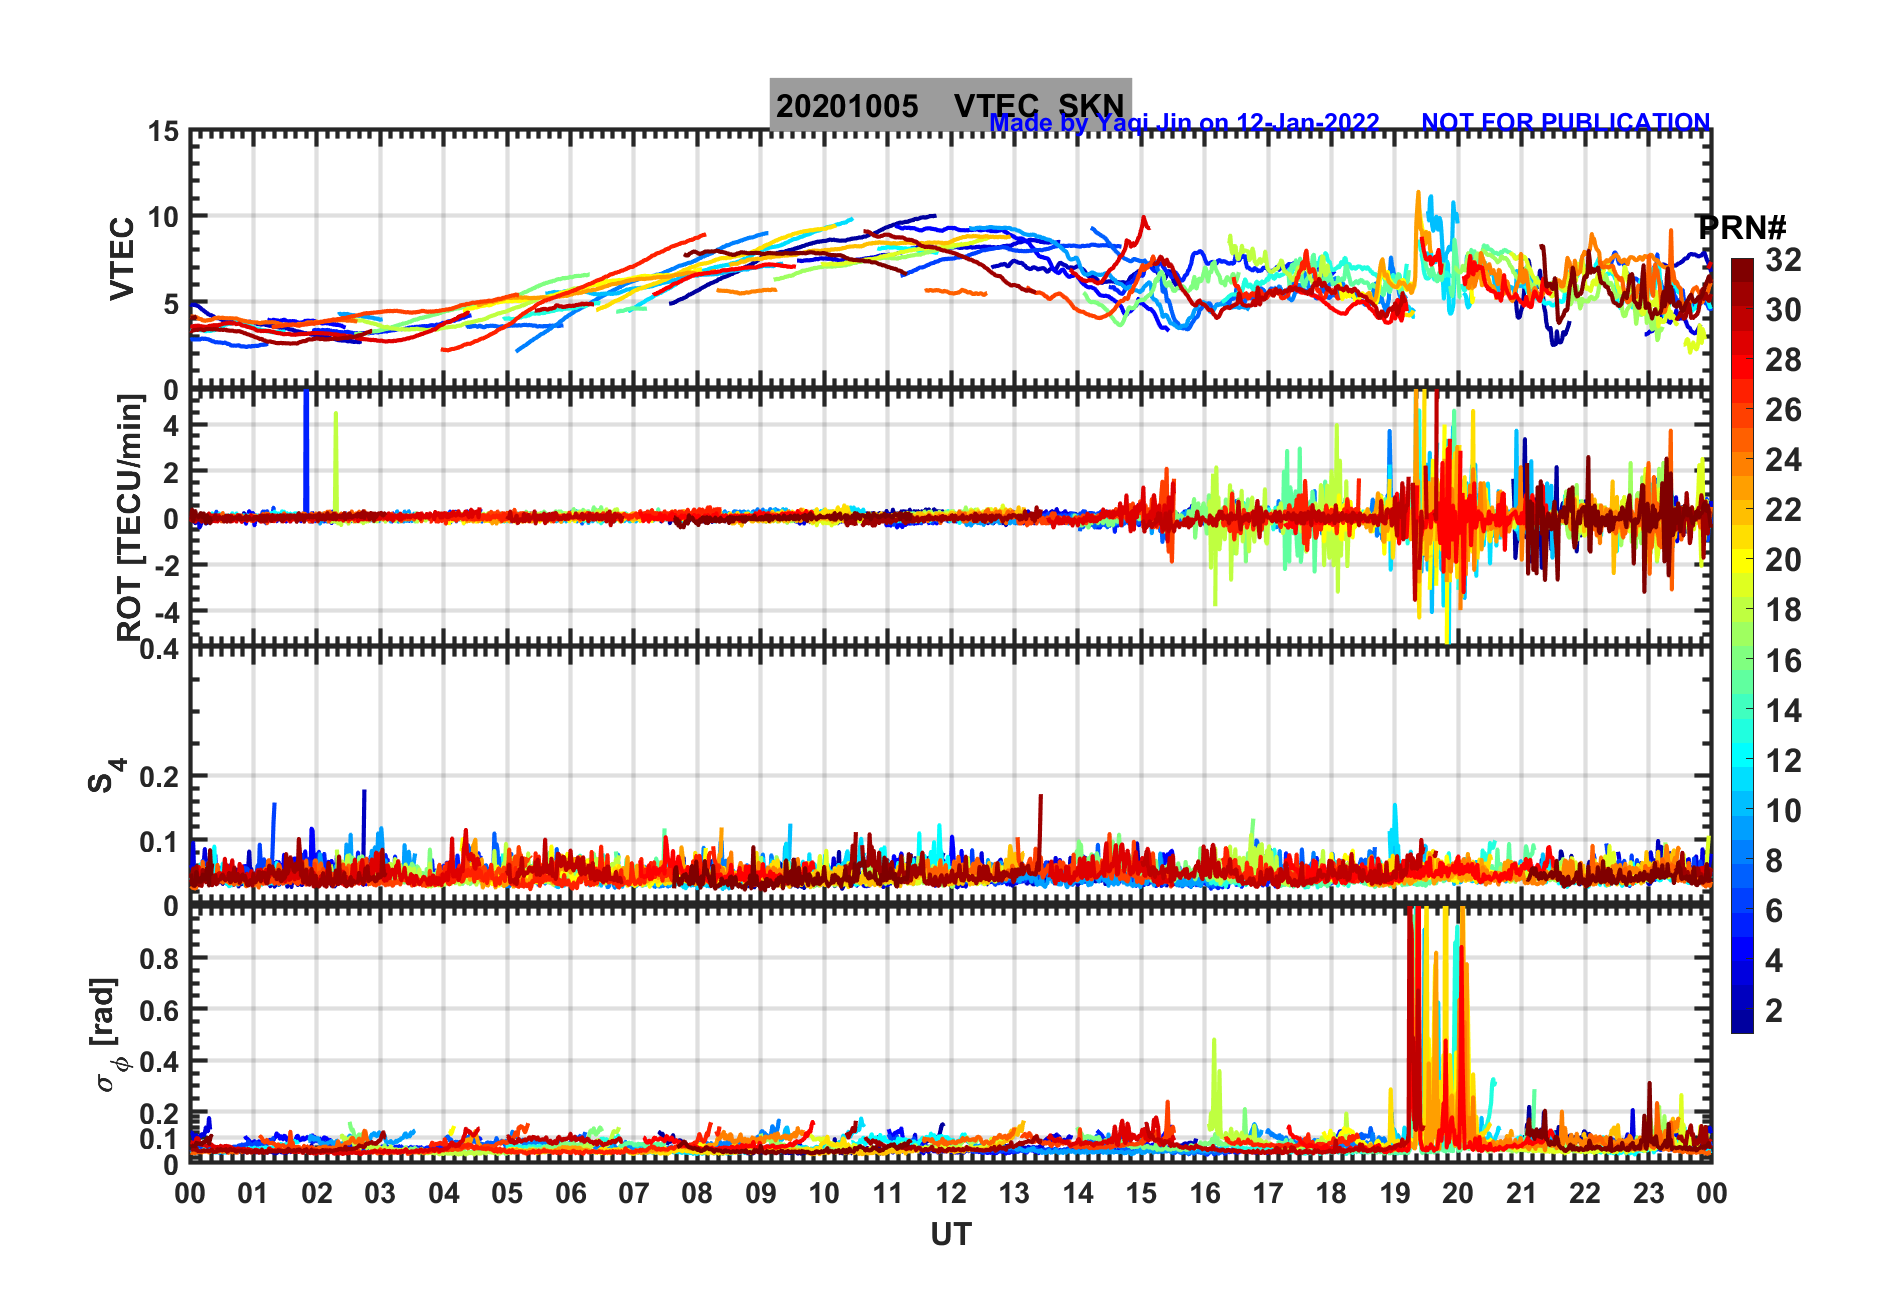
Task: Click the "18" label on PRN colorbar
Action: click(x=1783, y=610)
